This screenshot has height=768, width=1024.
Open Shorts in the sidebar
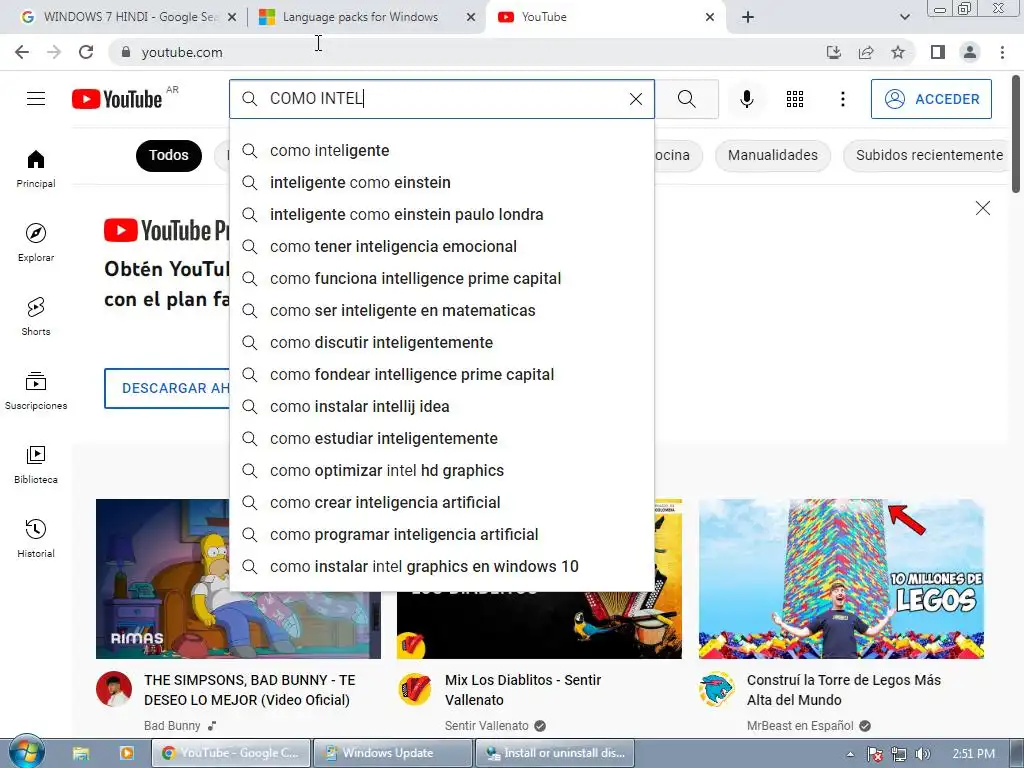pos(36,317)
